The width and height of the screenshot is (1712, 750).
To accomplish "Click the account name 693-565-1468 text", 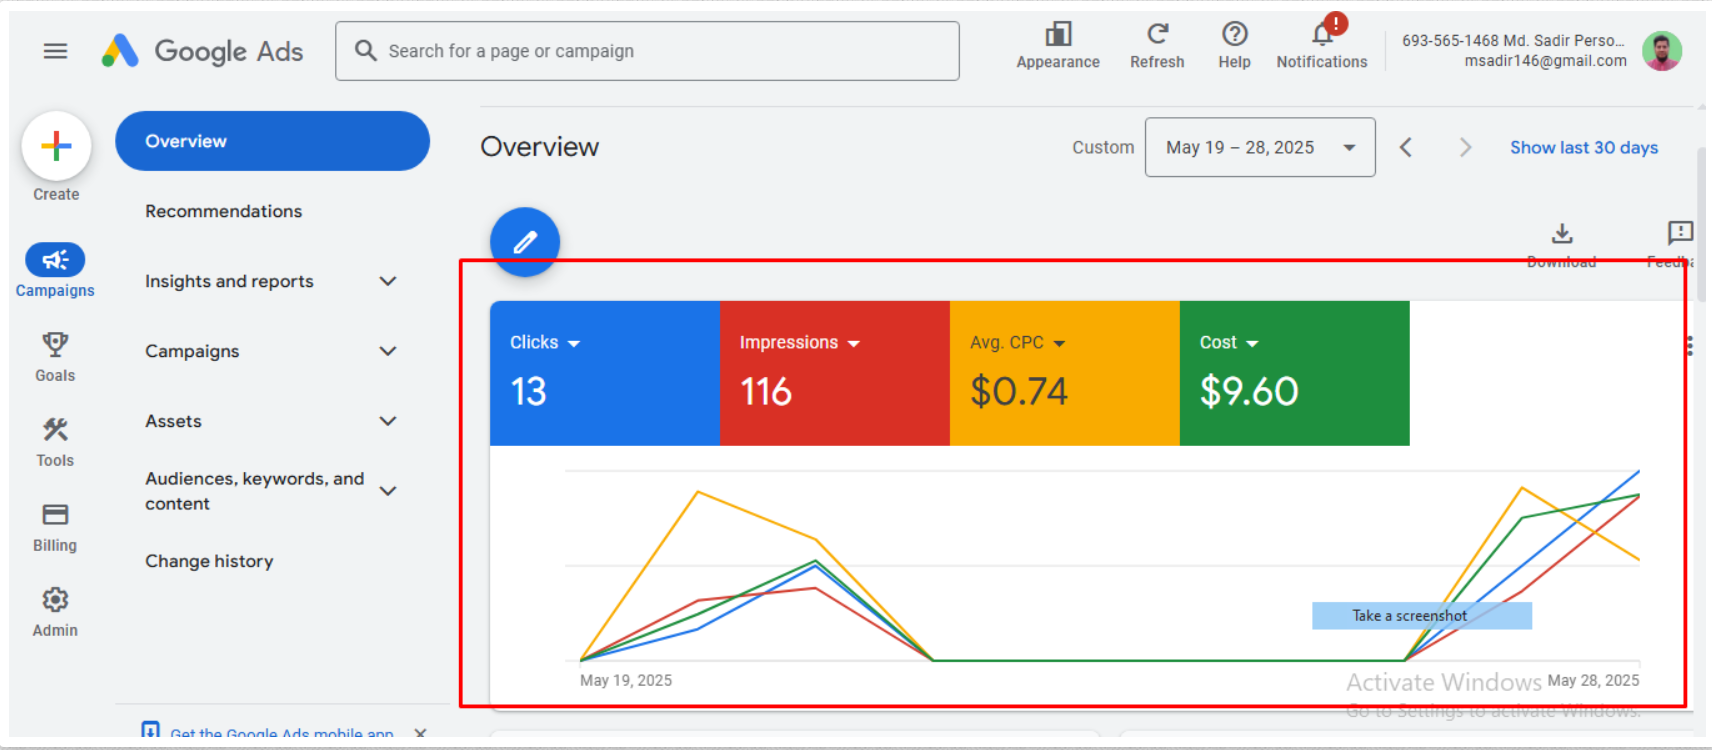I will (1513, 41).
